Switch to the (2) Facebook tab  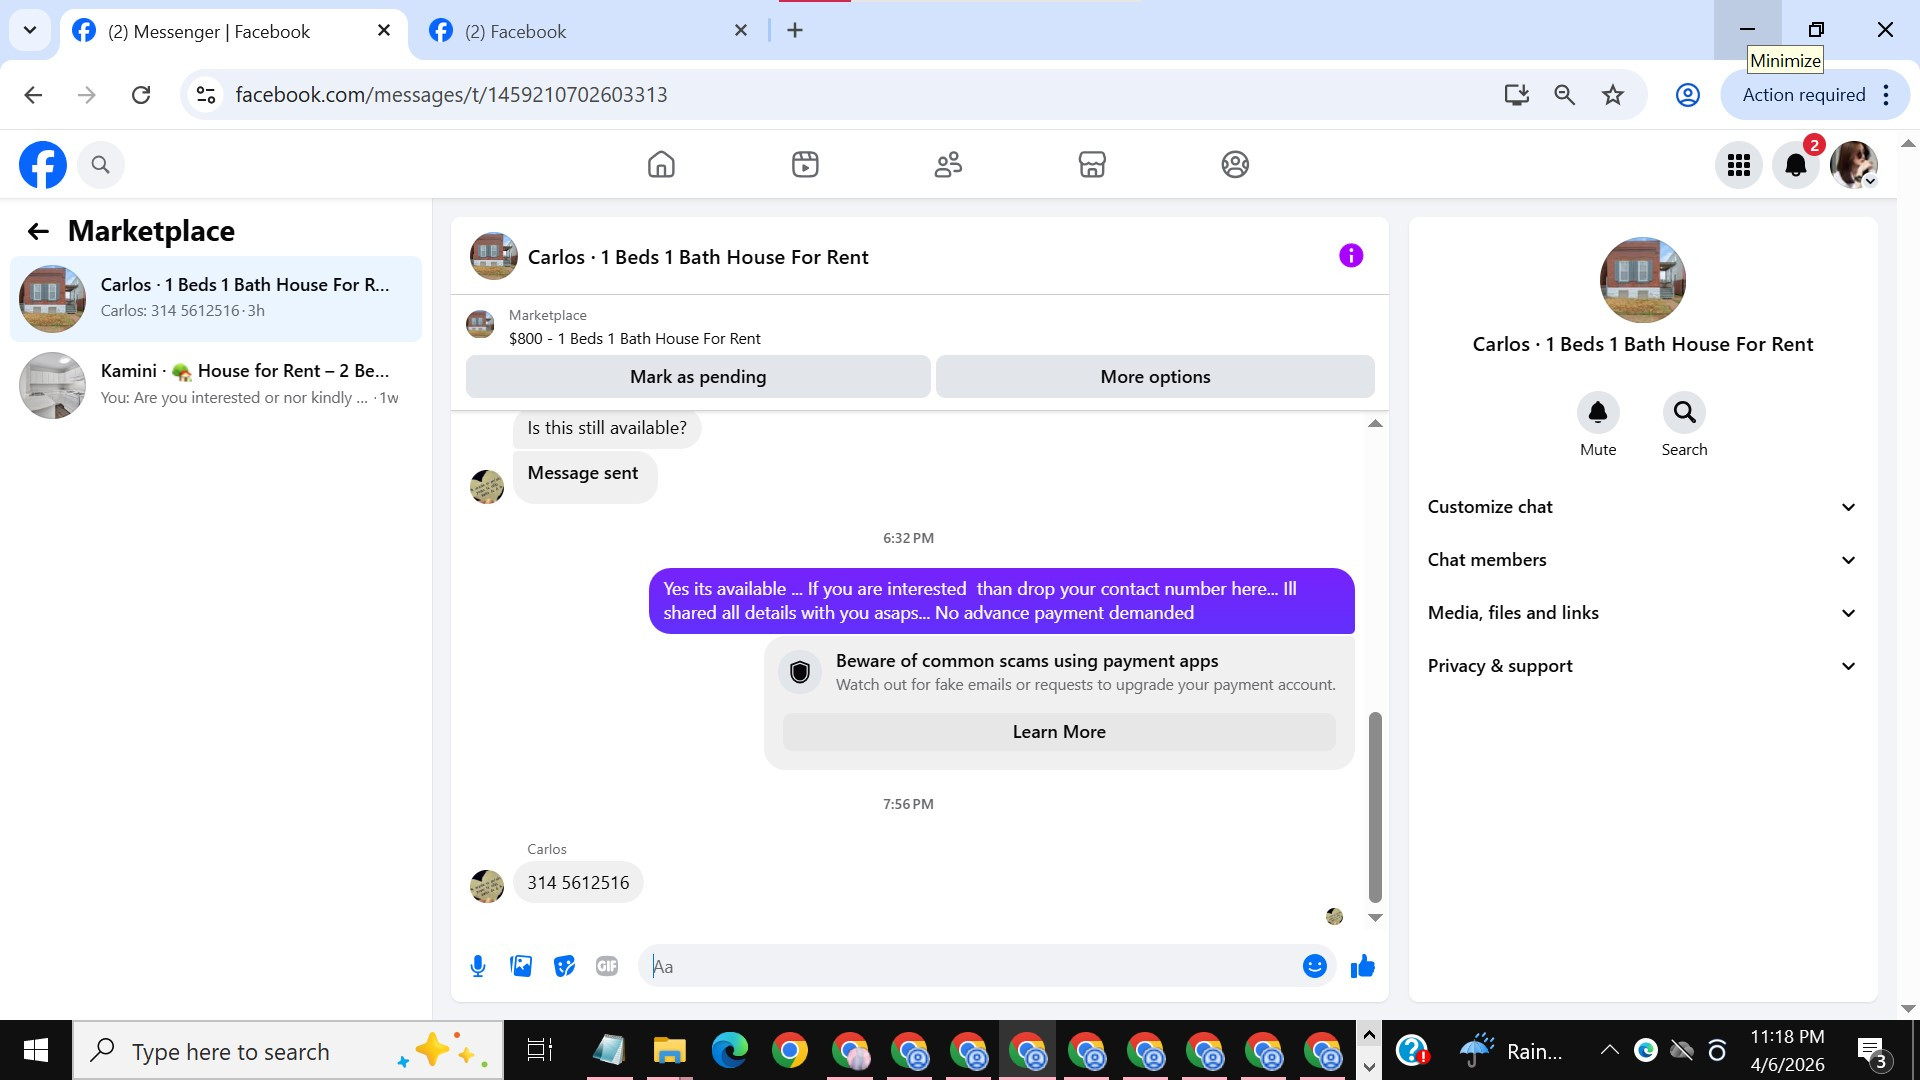tap(590, 31)
